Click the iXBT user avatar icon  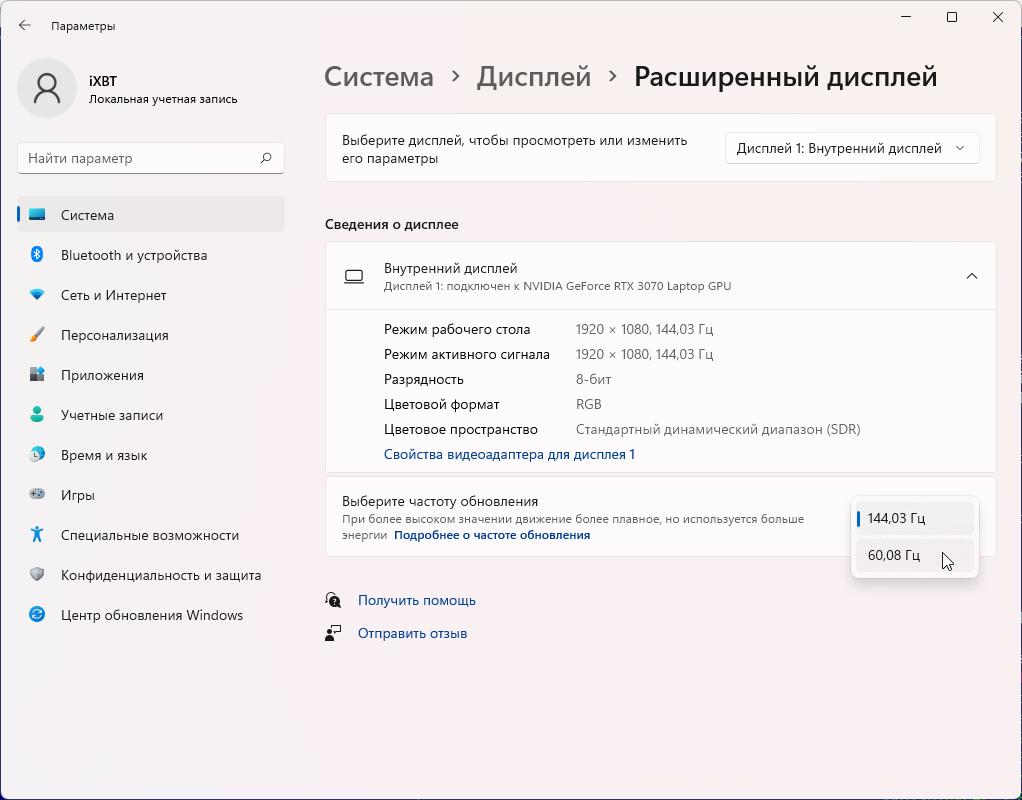click(47, 88)
